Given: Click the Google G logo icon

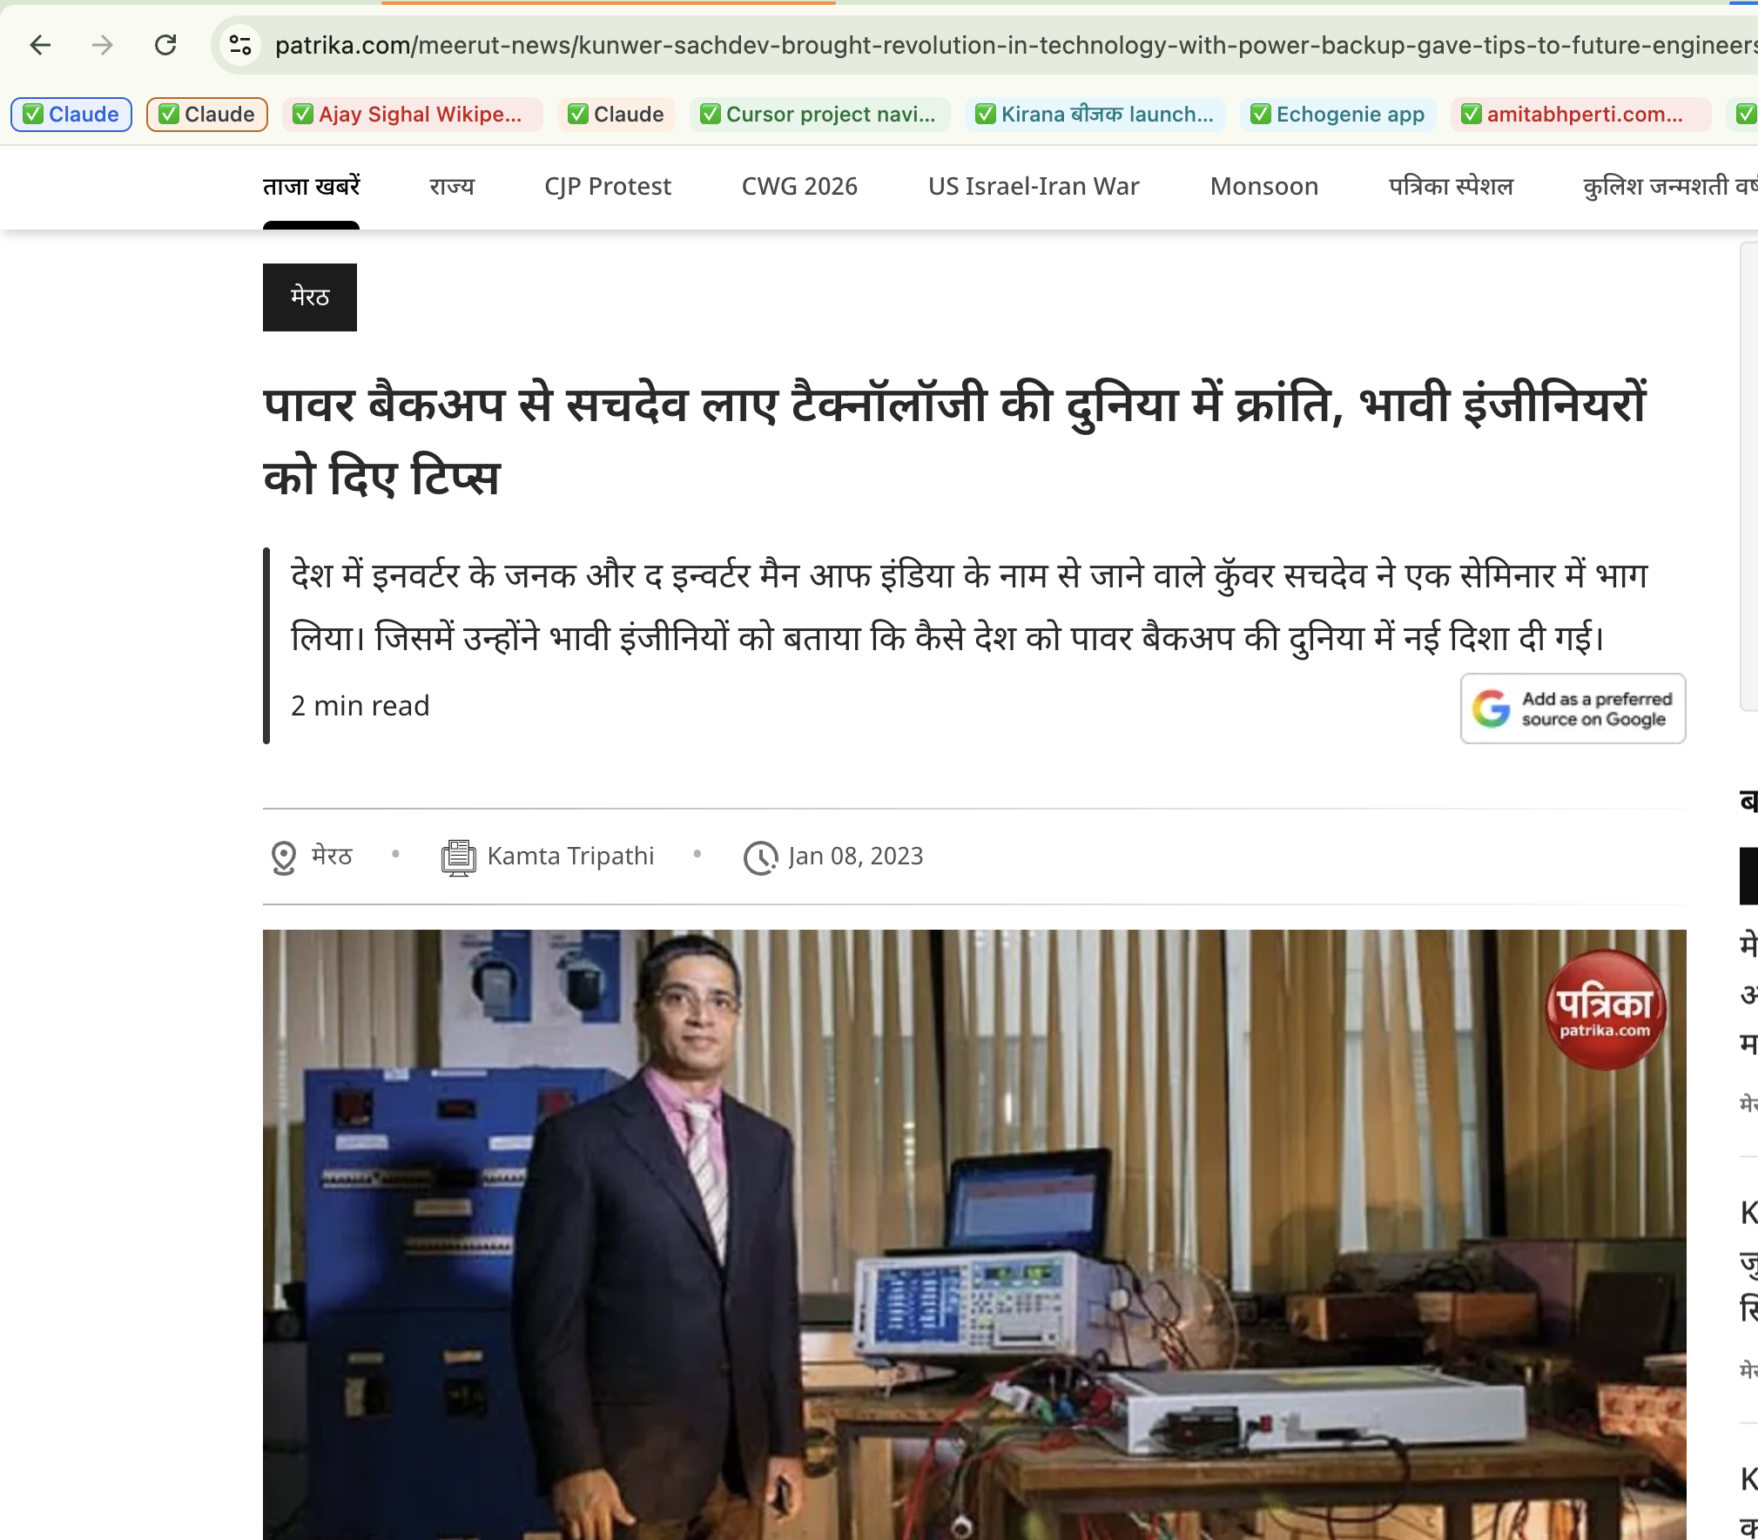Looking at the screenshot, I should [1491, 709].
